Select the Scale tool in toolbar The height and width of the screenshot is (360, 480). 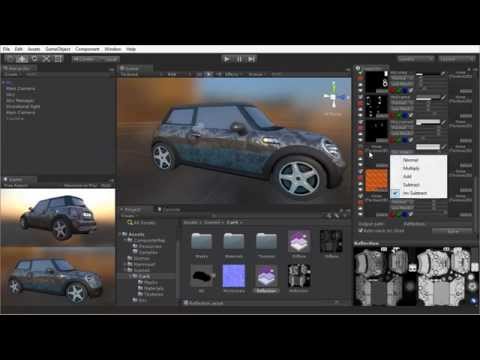tap(46, 59)
